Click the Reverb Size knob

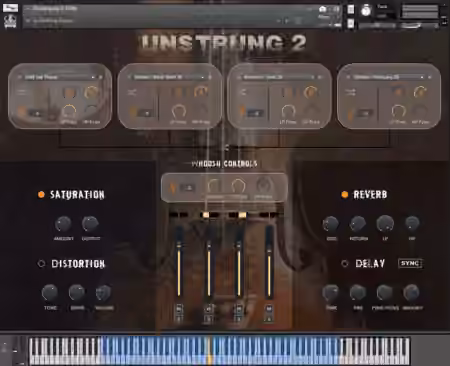(331, 224)
